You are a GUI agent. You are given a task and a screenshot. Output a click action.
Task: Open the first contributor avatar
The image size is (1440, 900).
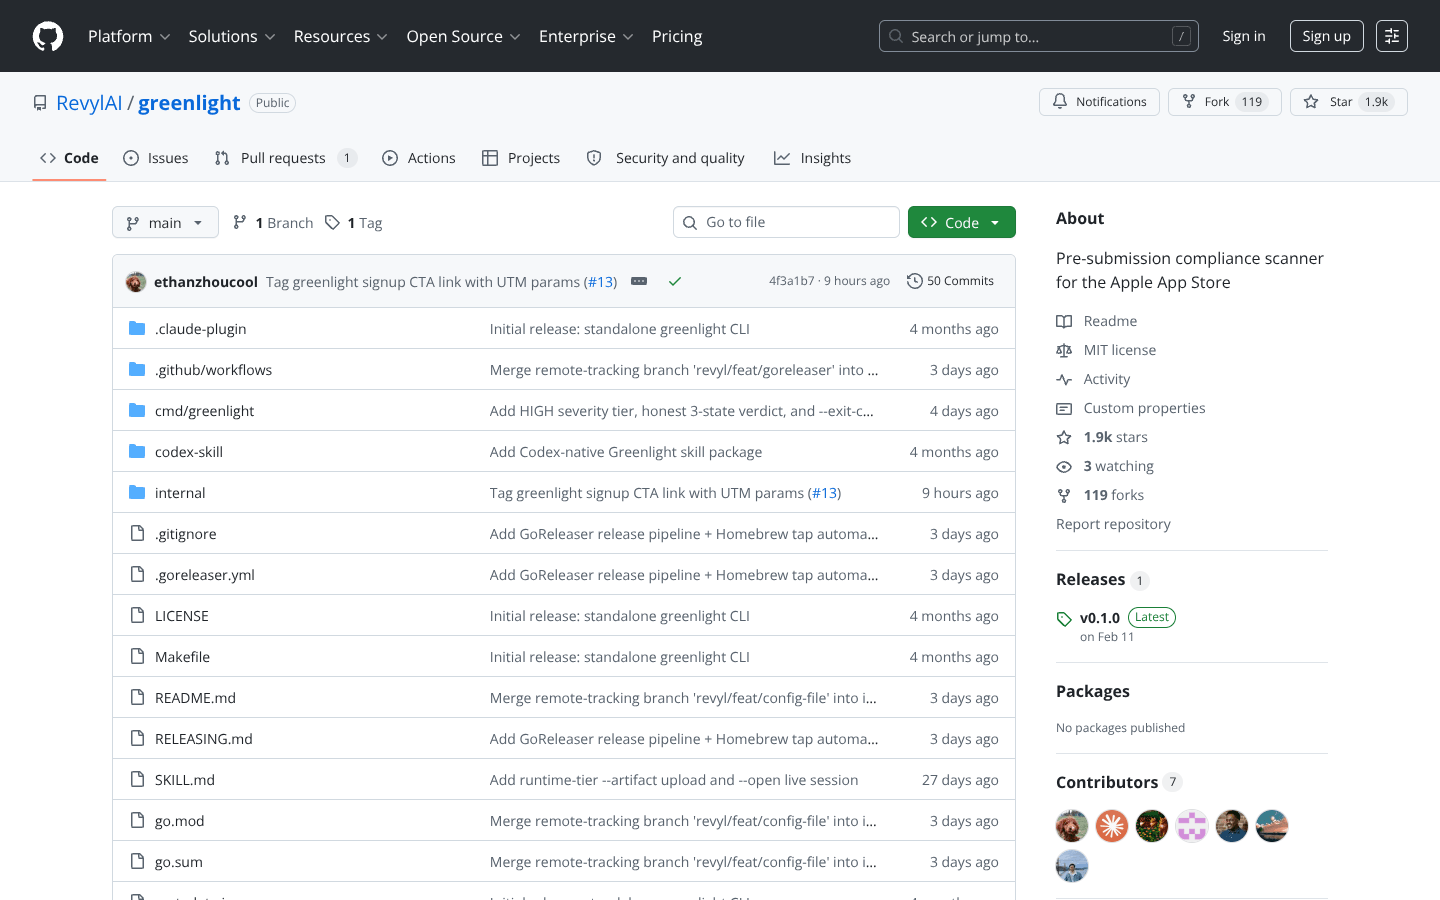[1072, 826]
